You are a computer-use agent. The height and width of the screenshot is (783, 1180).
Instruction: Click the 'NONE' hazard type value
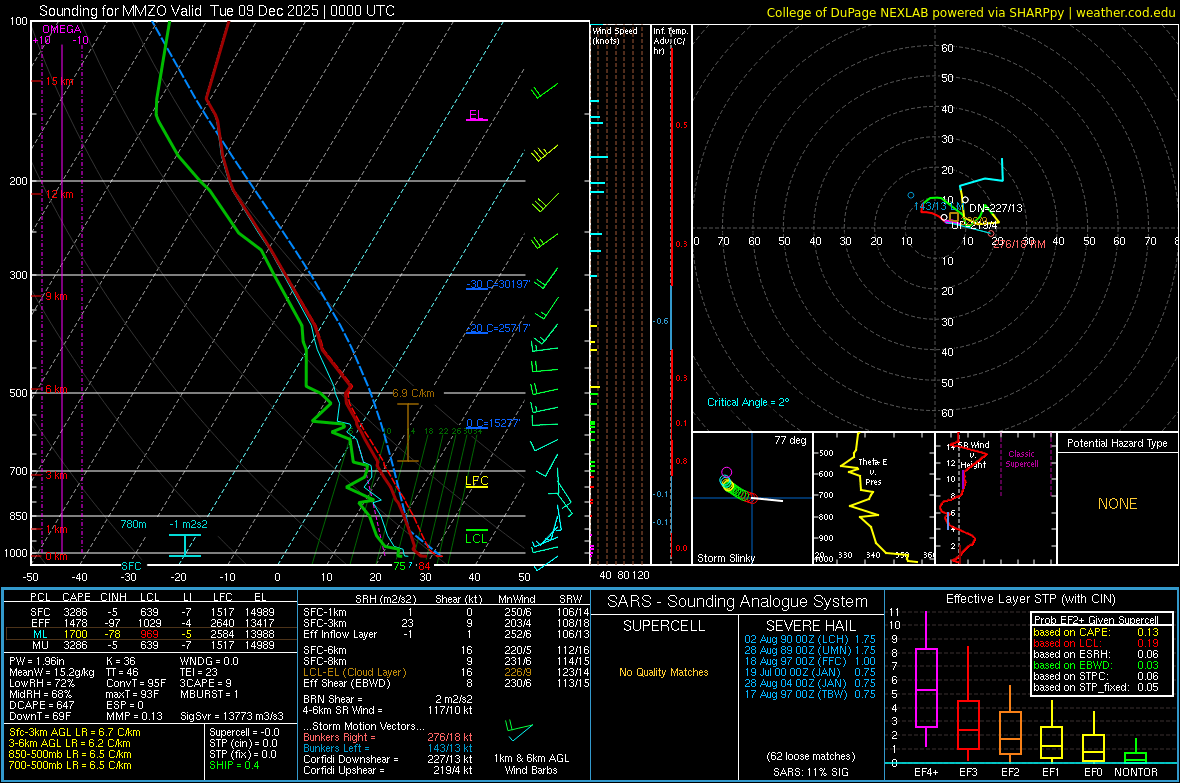pos(1118,504)
